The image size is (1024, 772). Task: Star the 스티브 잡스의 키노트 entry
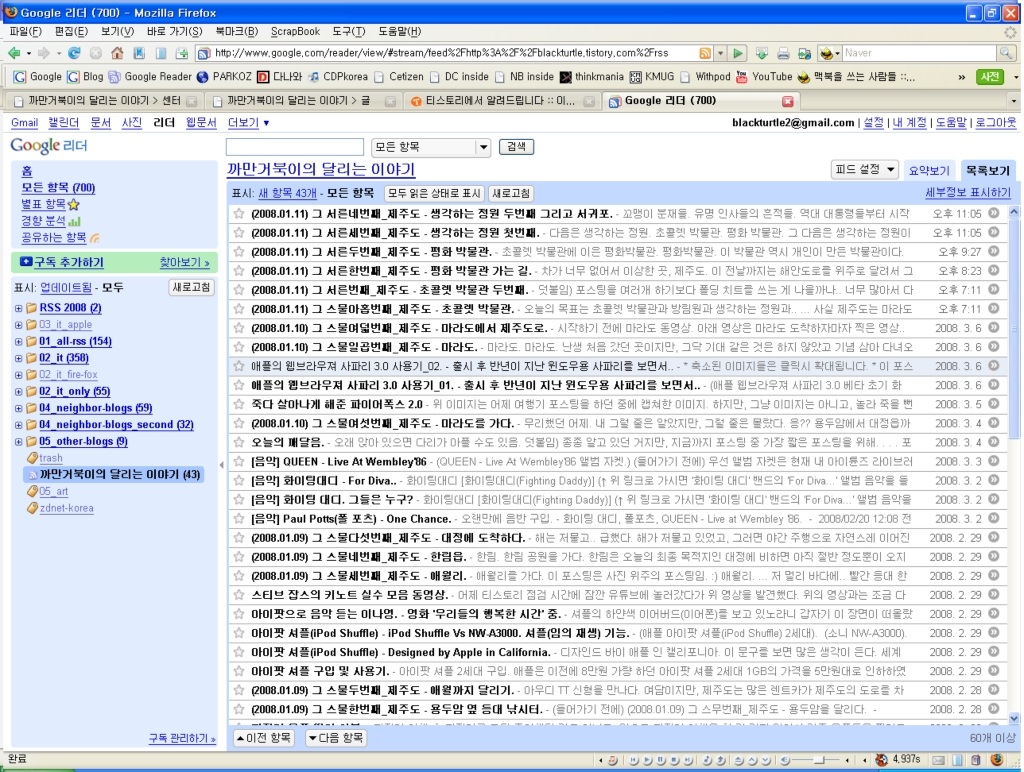(x=239, y=595)
